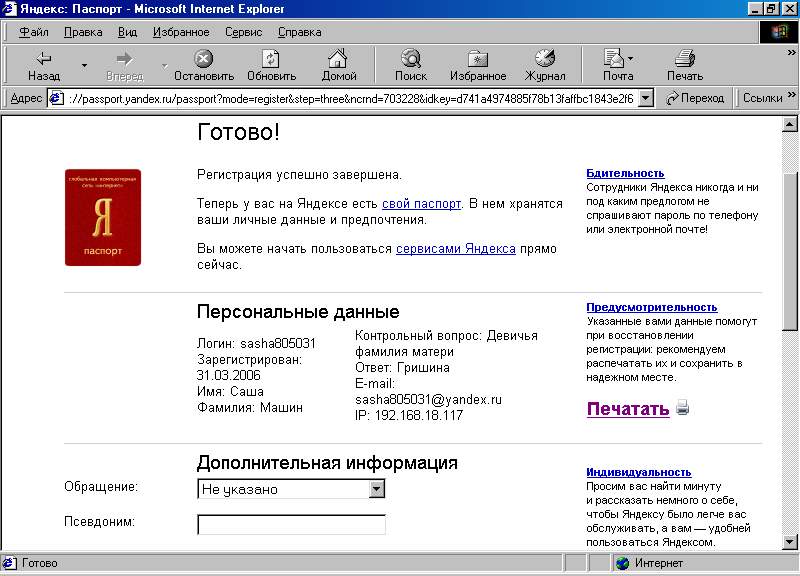The height and width of the screenshot is (576, 800).
Task: Click the registration date 31.03.2006
Action: point(229,375)
